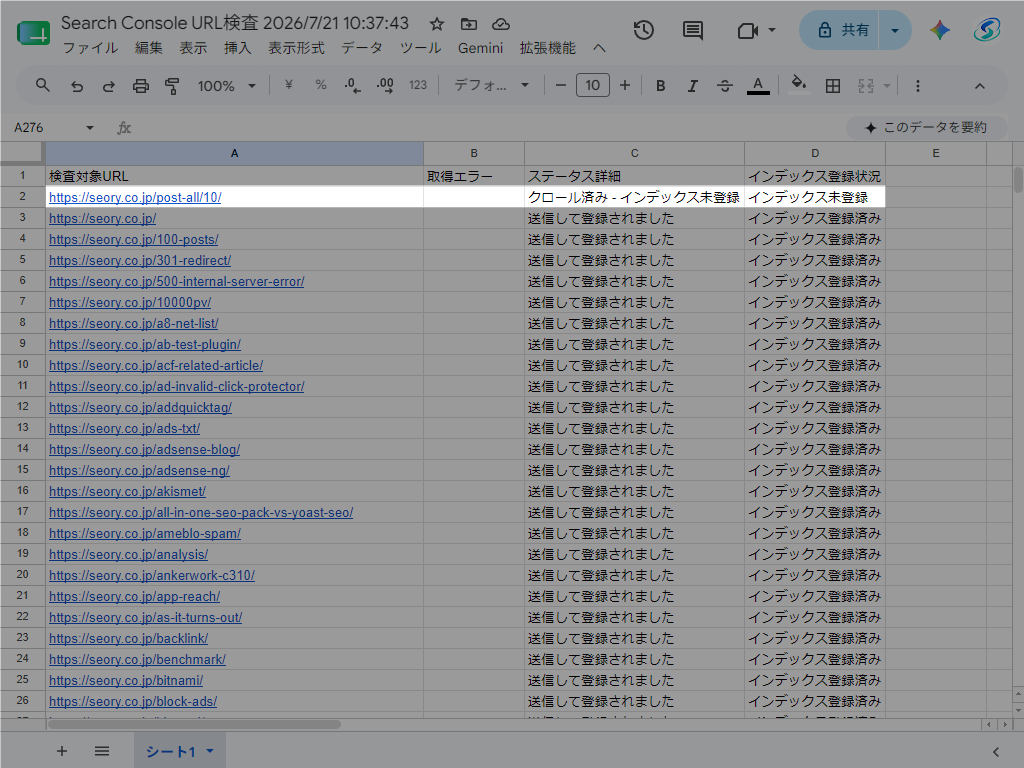
Task: Open the 挿入 menu
Action: (237, 48)
